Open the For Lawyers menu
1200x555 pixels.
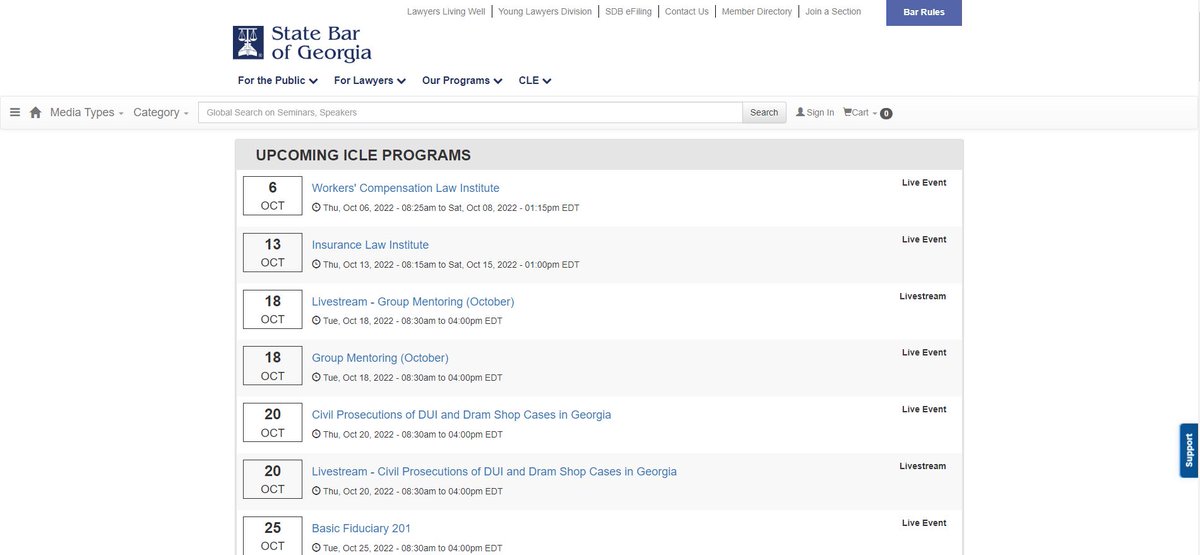(370, 80)
